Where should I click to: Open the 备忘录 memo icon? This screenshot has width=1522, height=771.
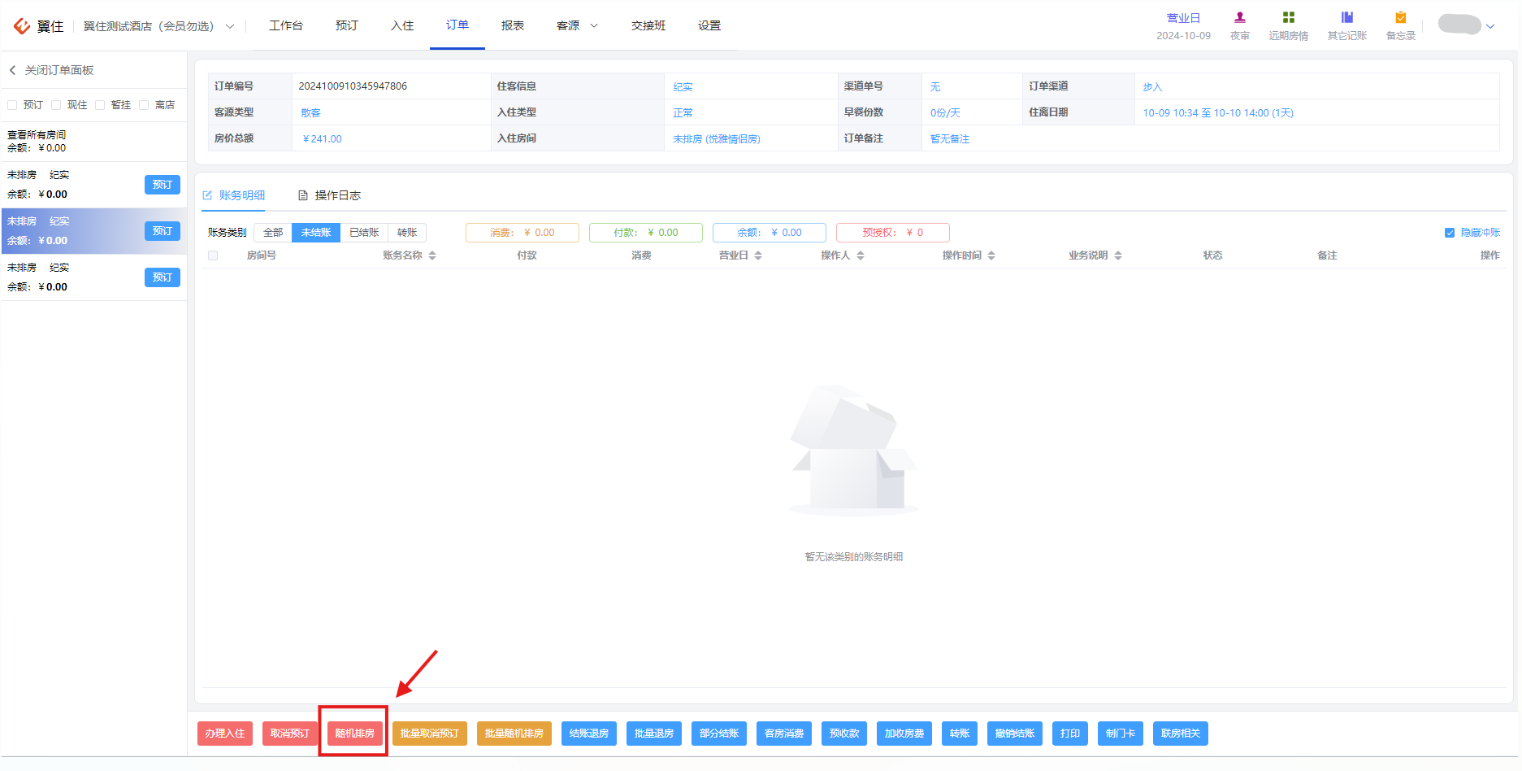coord(1400,17)
